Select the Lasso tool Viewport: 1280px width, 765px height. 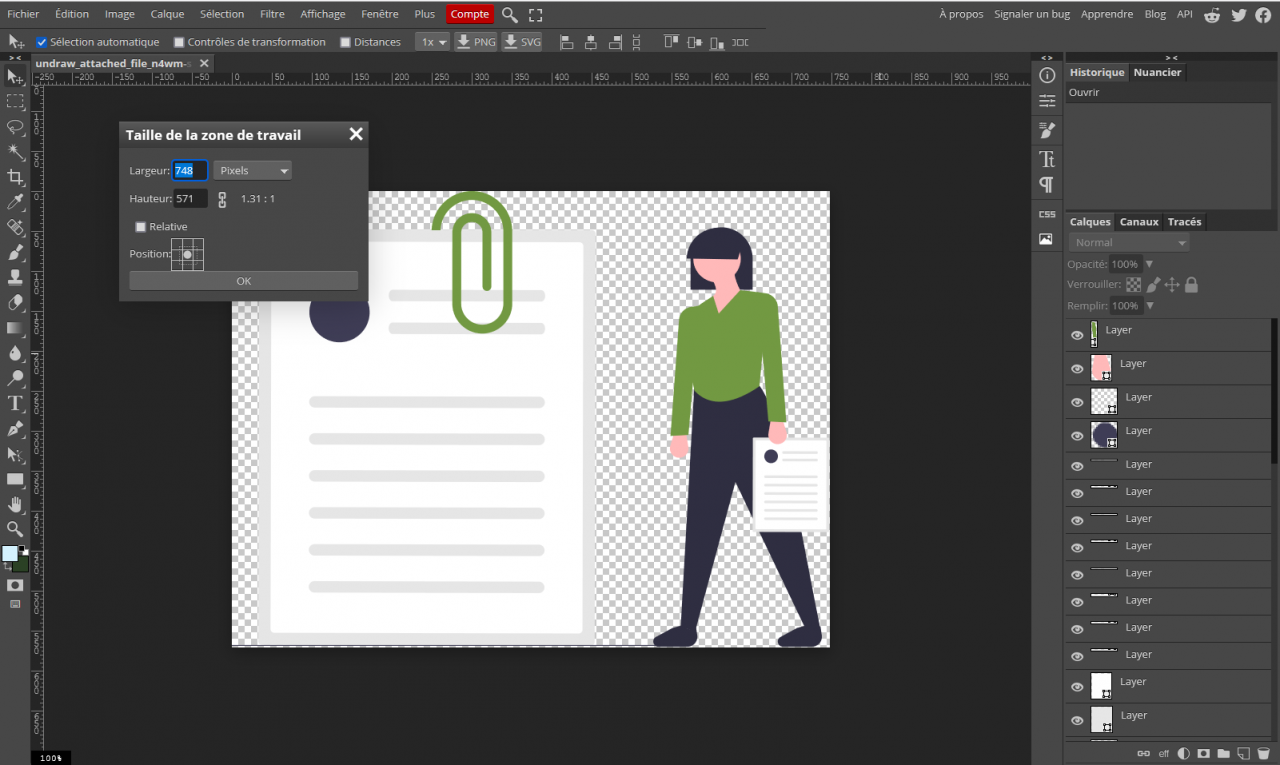pyautogui.click(x=15, y=127)
